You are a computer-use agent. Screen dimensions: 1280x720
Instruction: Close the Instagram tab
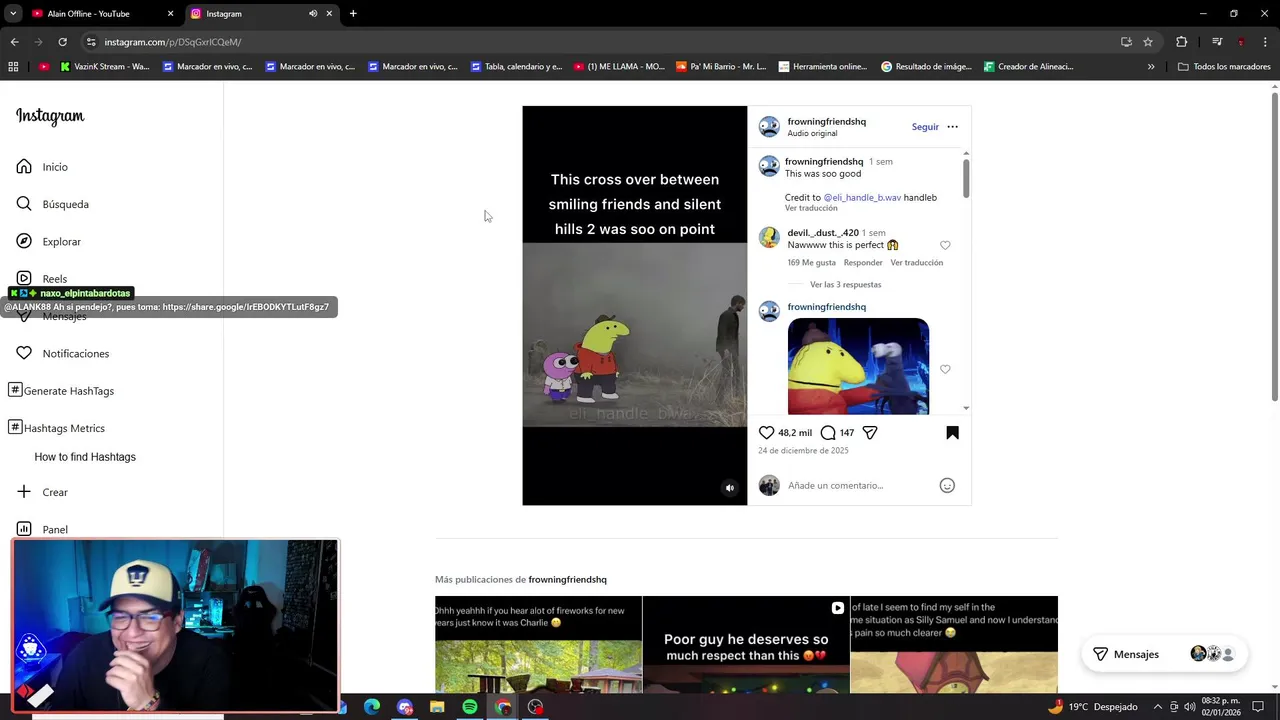(x=329, y=14)
